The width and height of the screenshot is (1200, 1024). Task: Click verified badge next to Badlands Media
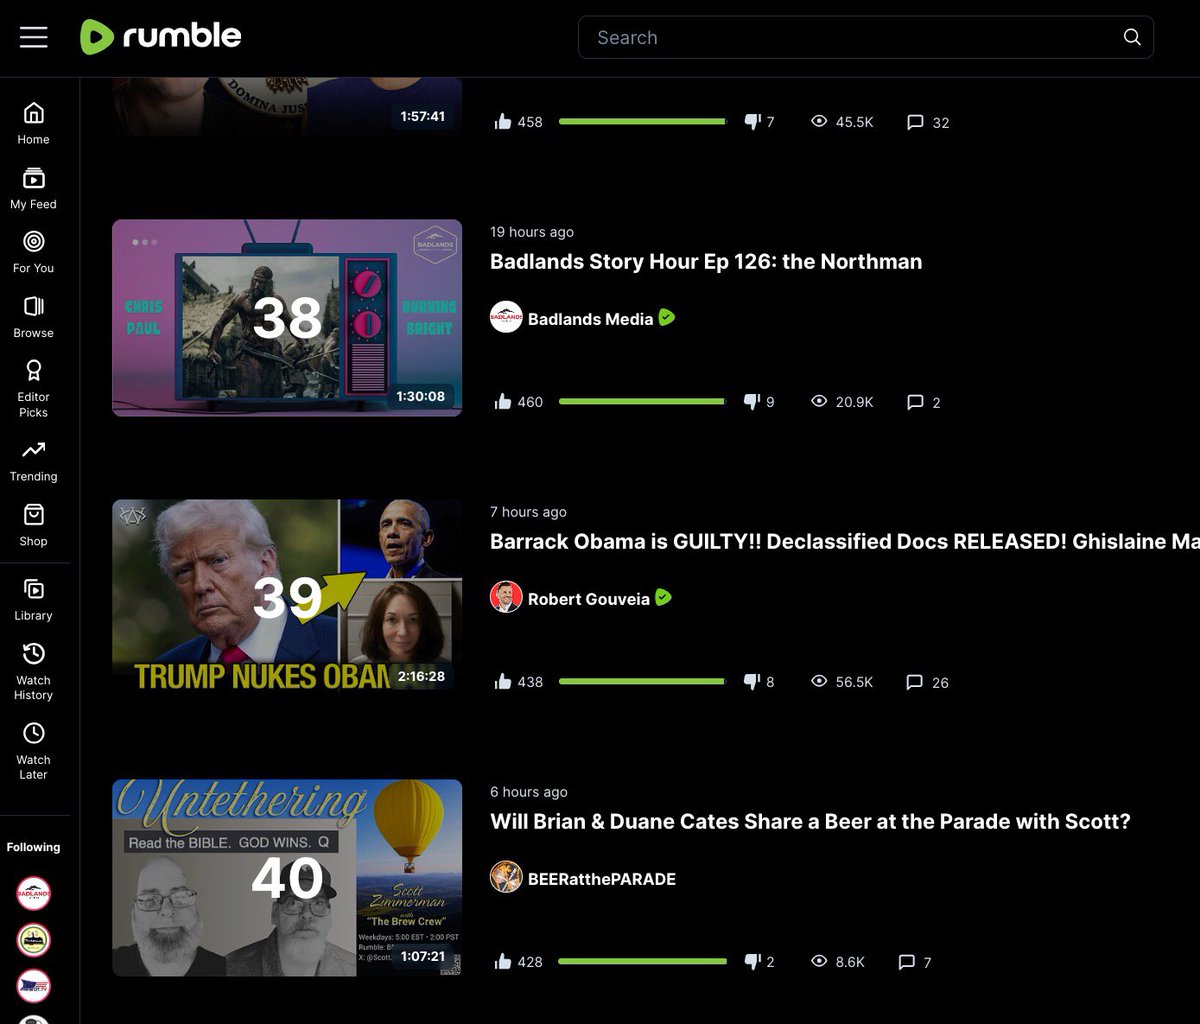(x=667, y=318)
